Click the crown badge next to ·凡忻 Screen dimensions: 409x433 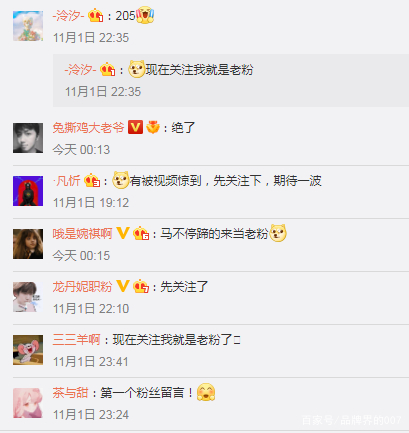coord(92,180)
